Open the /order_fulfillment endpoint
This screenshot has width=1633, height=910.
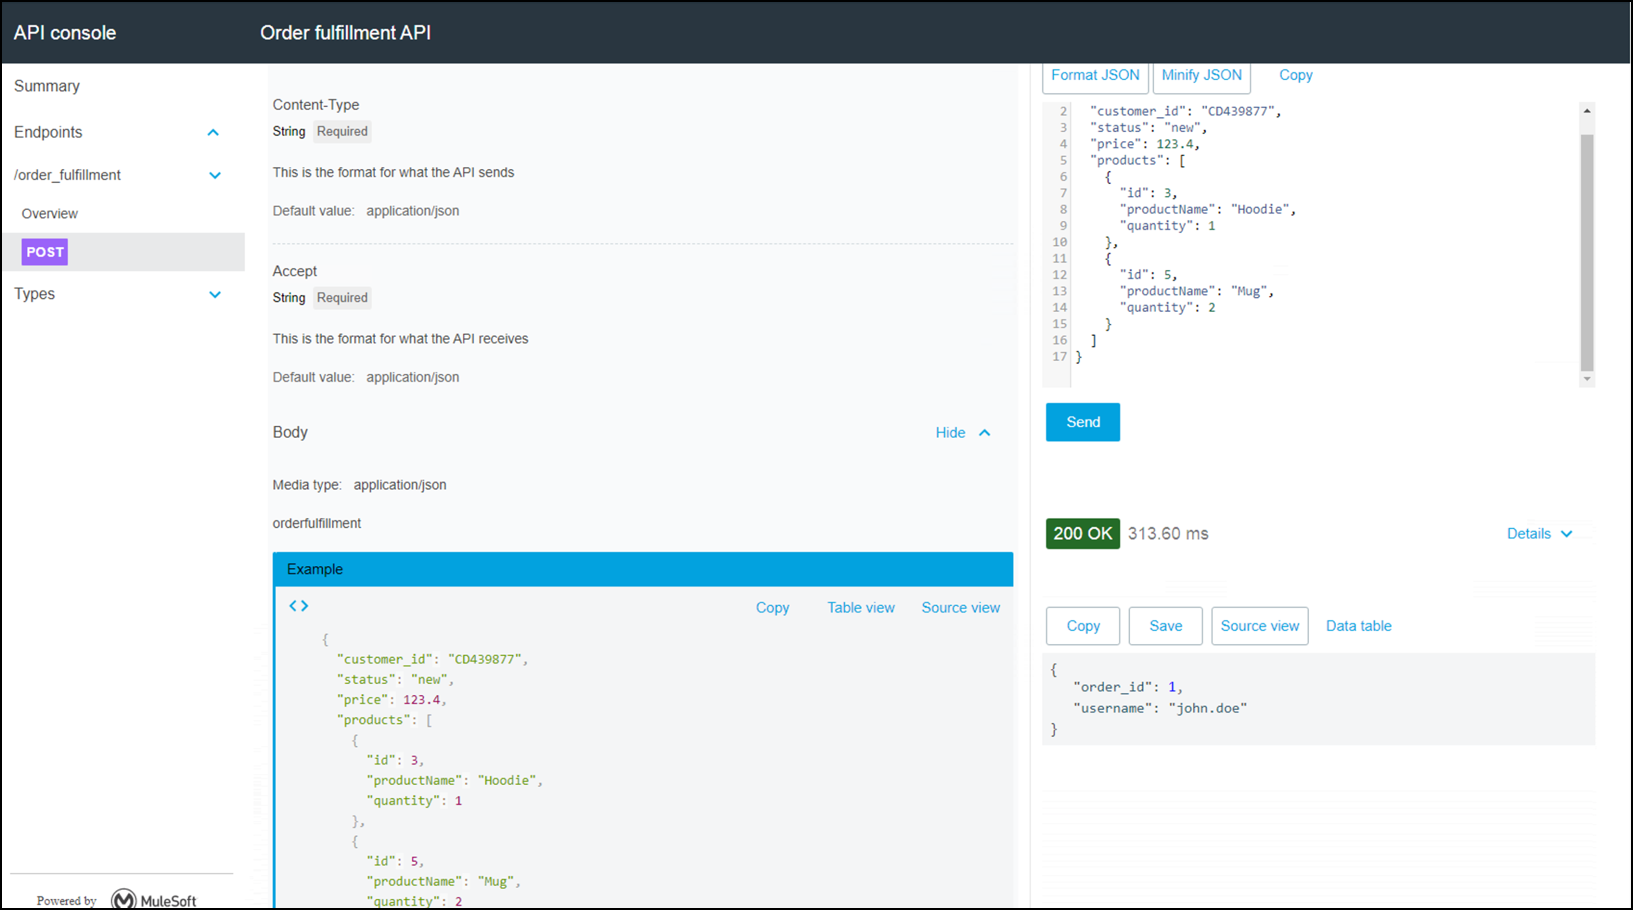[67, 175]
